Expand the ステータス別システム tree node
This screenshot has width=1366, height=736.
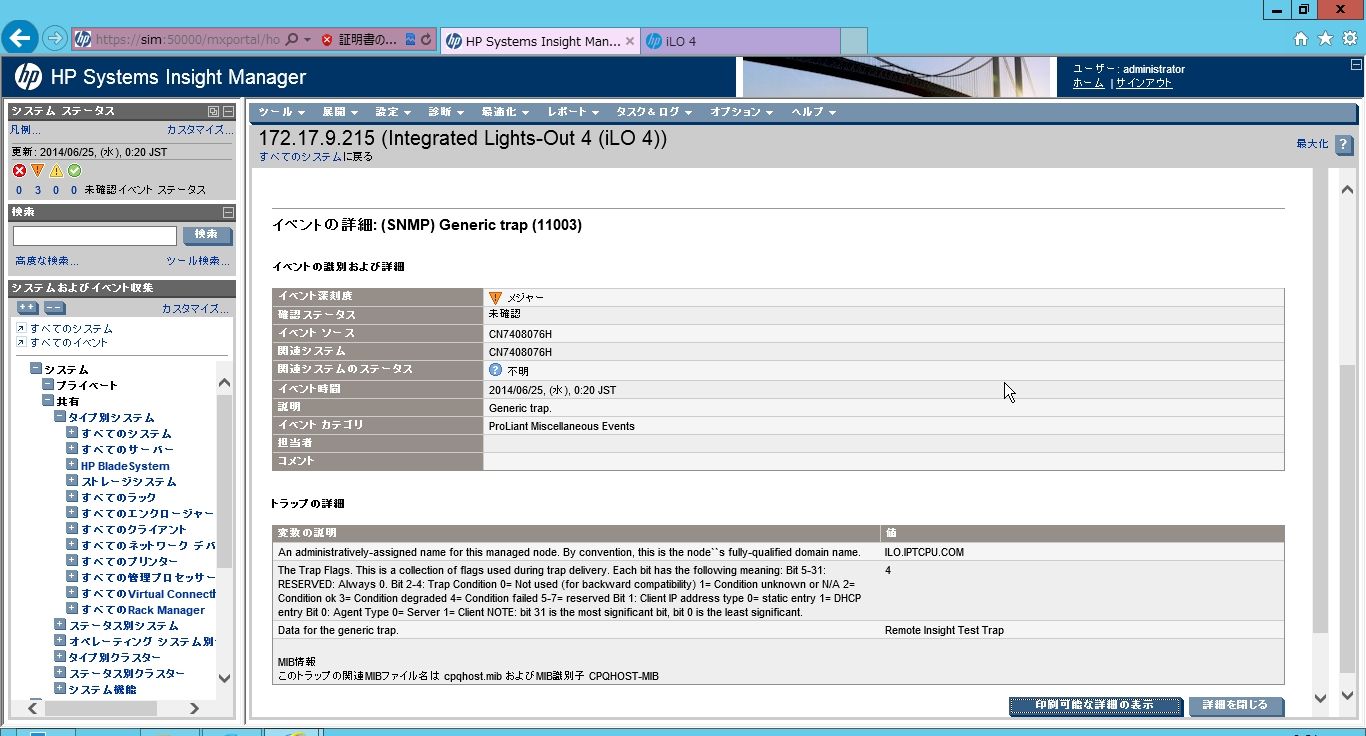[60, 625]
